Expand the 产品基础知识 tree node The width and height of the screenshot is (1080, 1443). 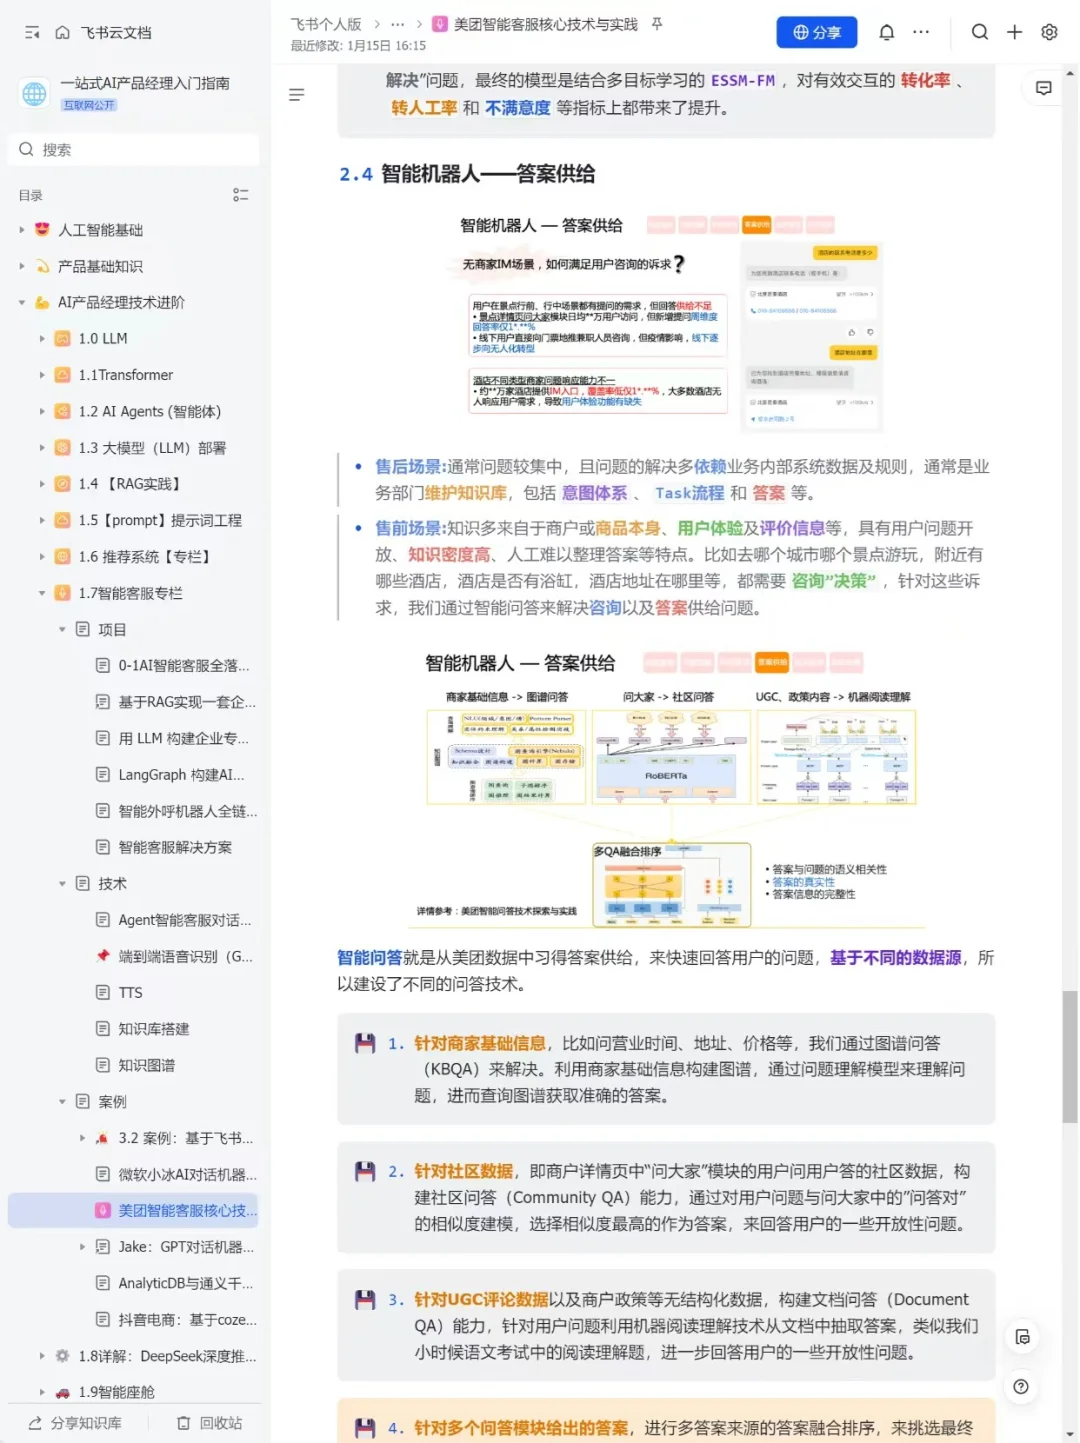22,266
